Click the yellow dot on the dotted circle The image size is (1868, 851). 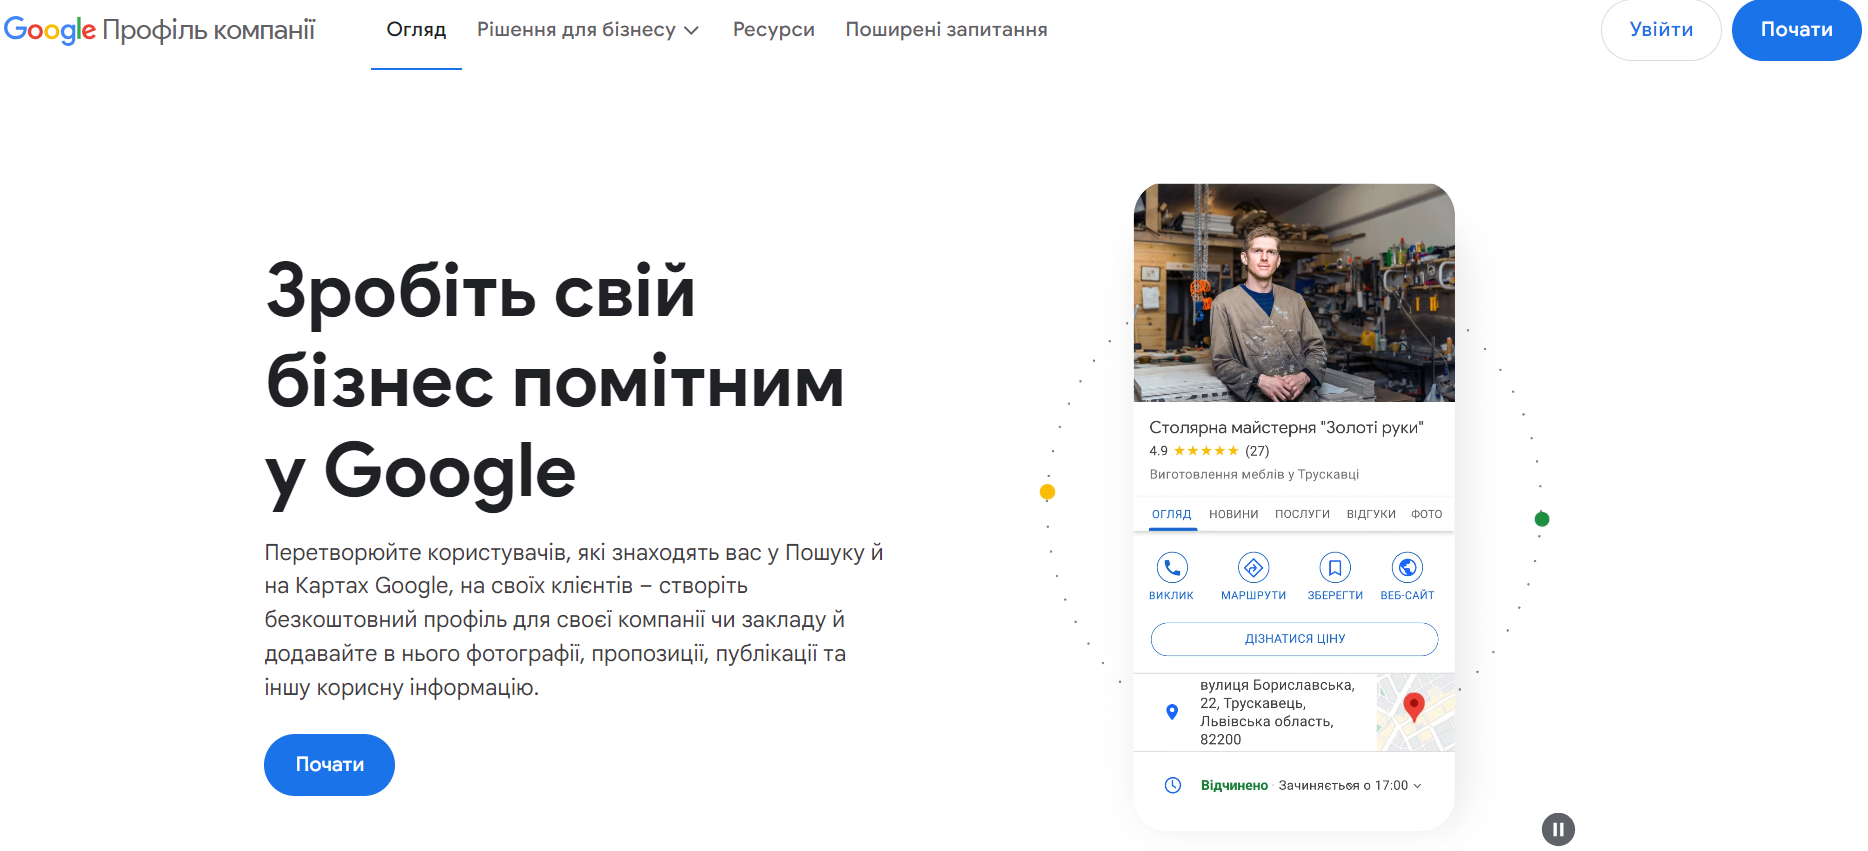(x=1047, y=492)
